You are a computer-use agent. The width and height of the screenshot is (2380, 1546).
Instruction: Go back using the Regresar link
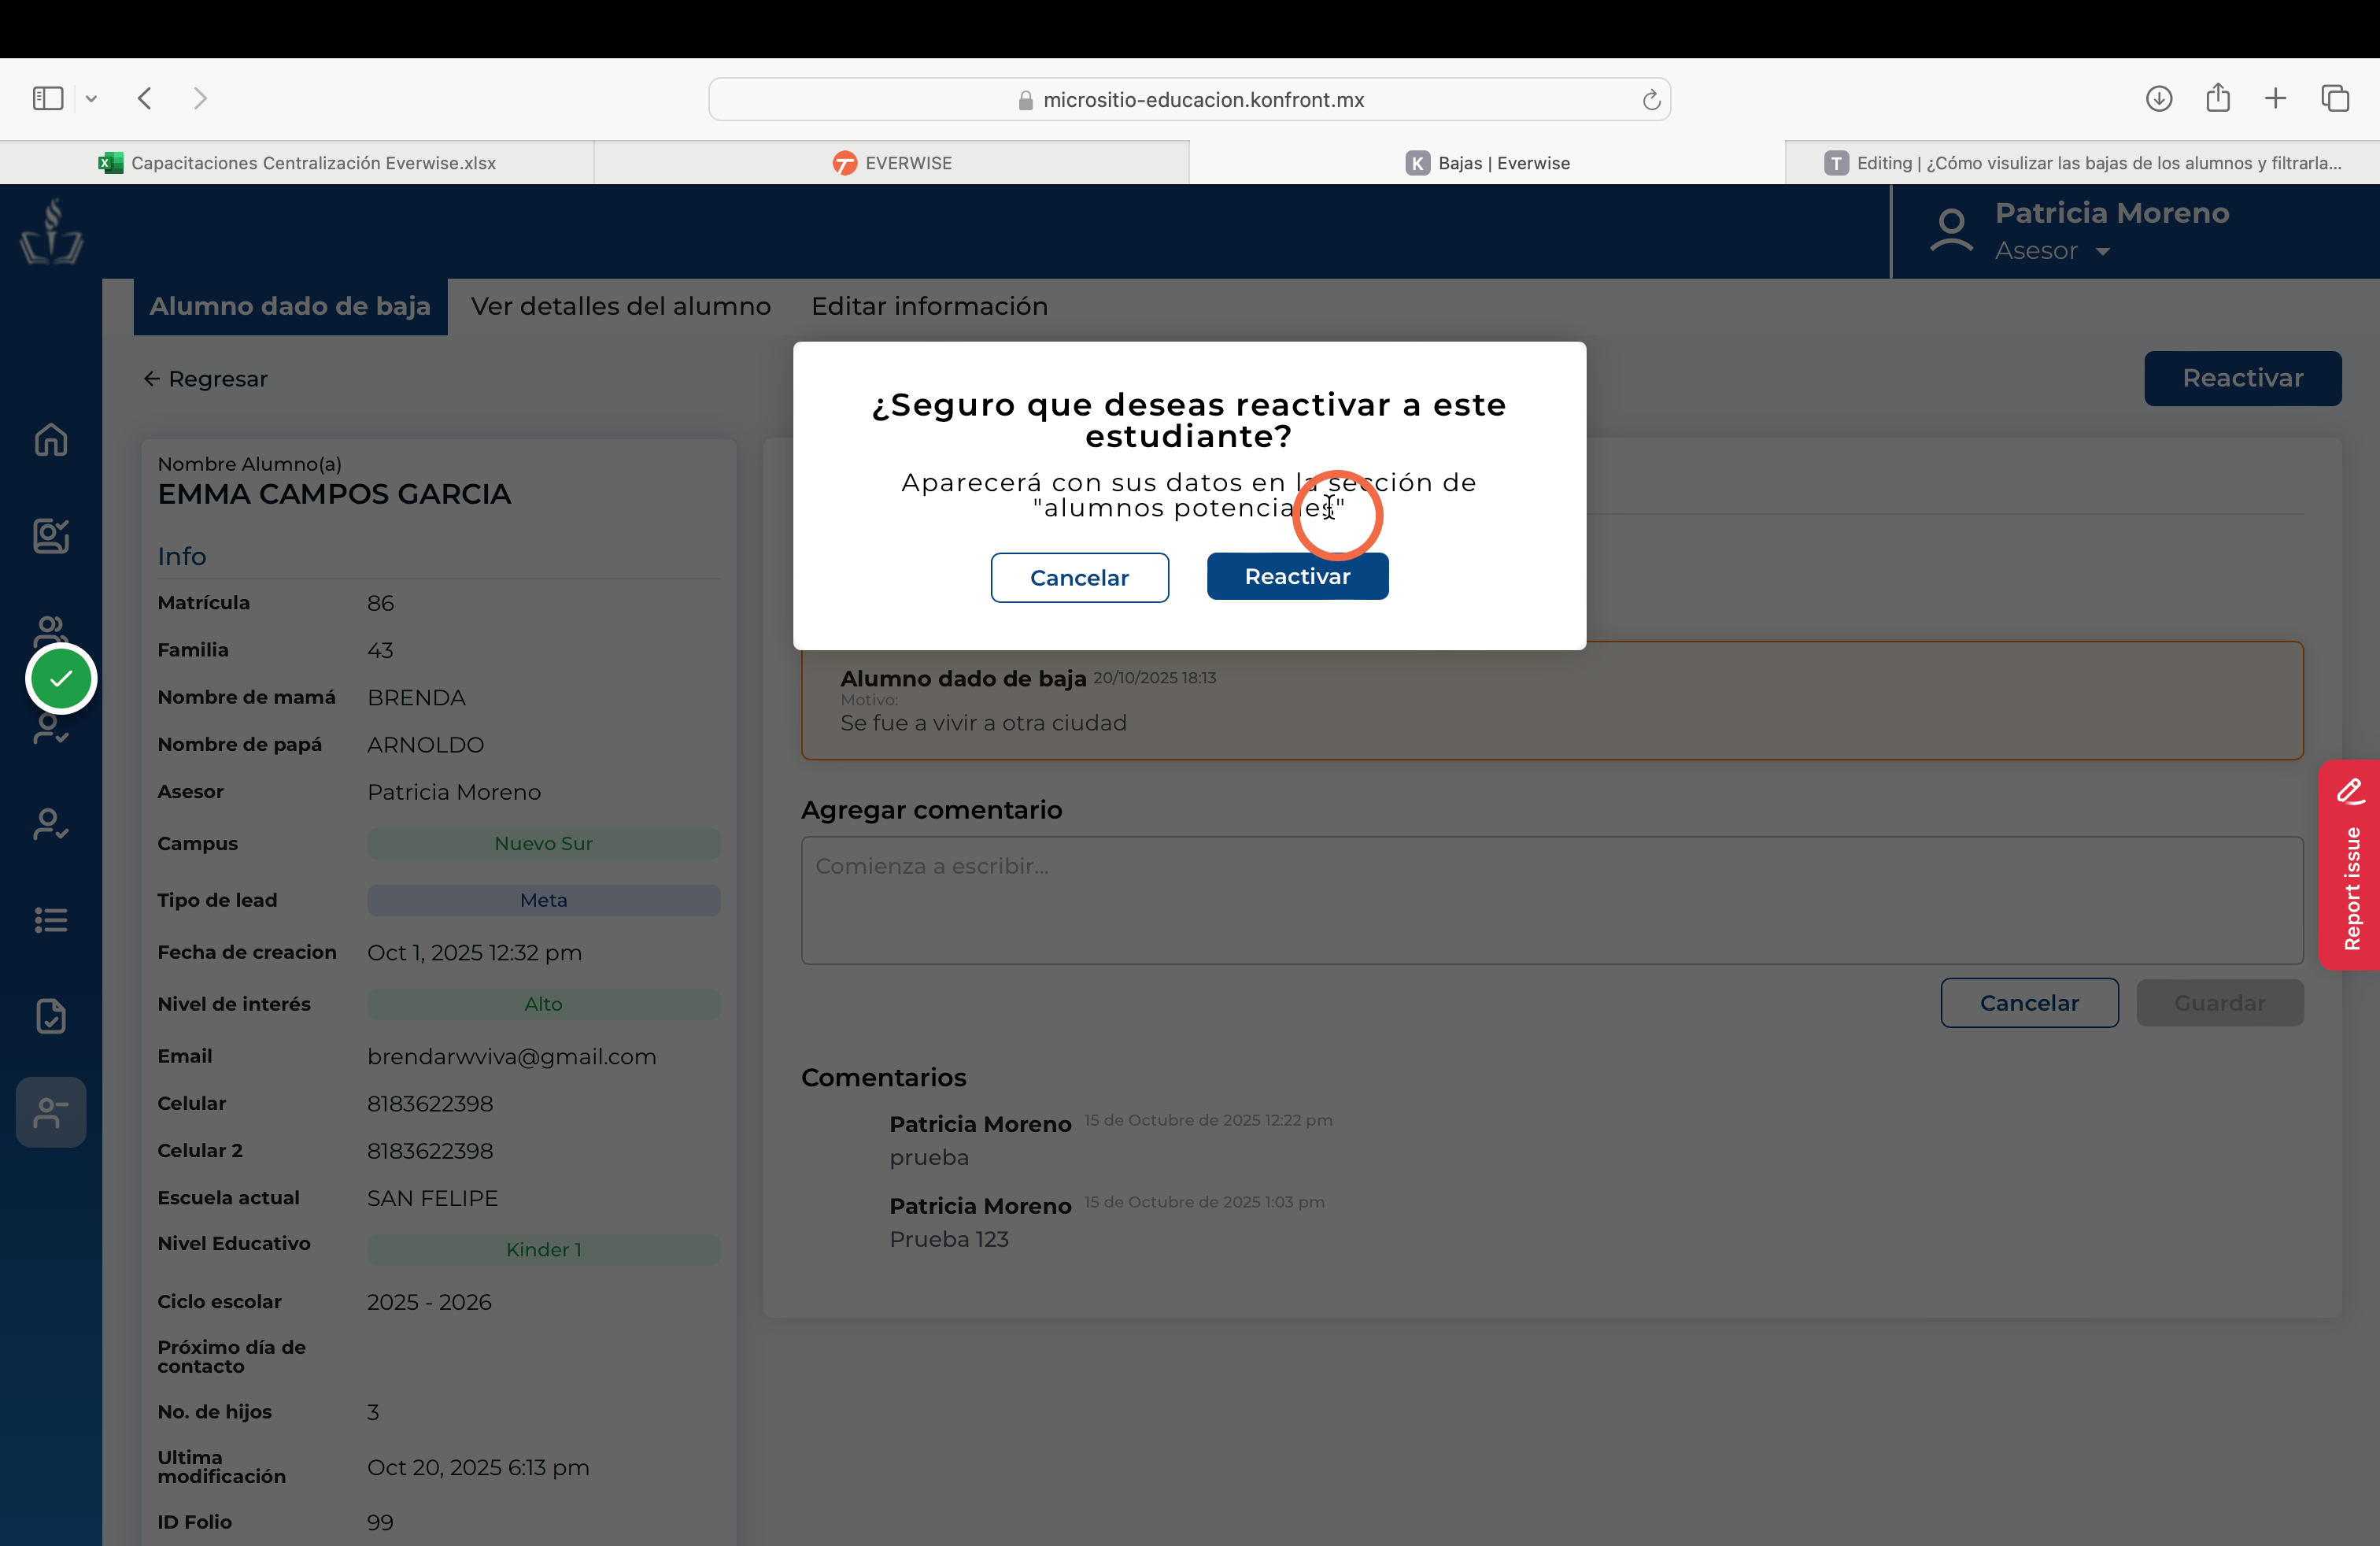tap(206, 379)
